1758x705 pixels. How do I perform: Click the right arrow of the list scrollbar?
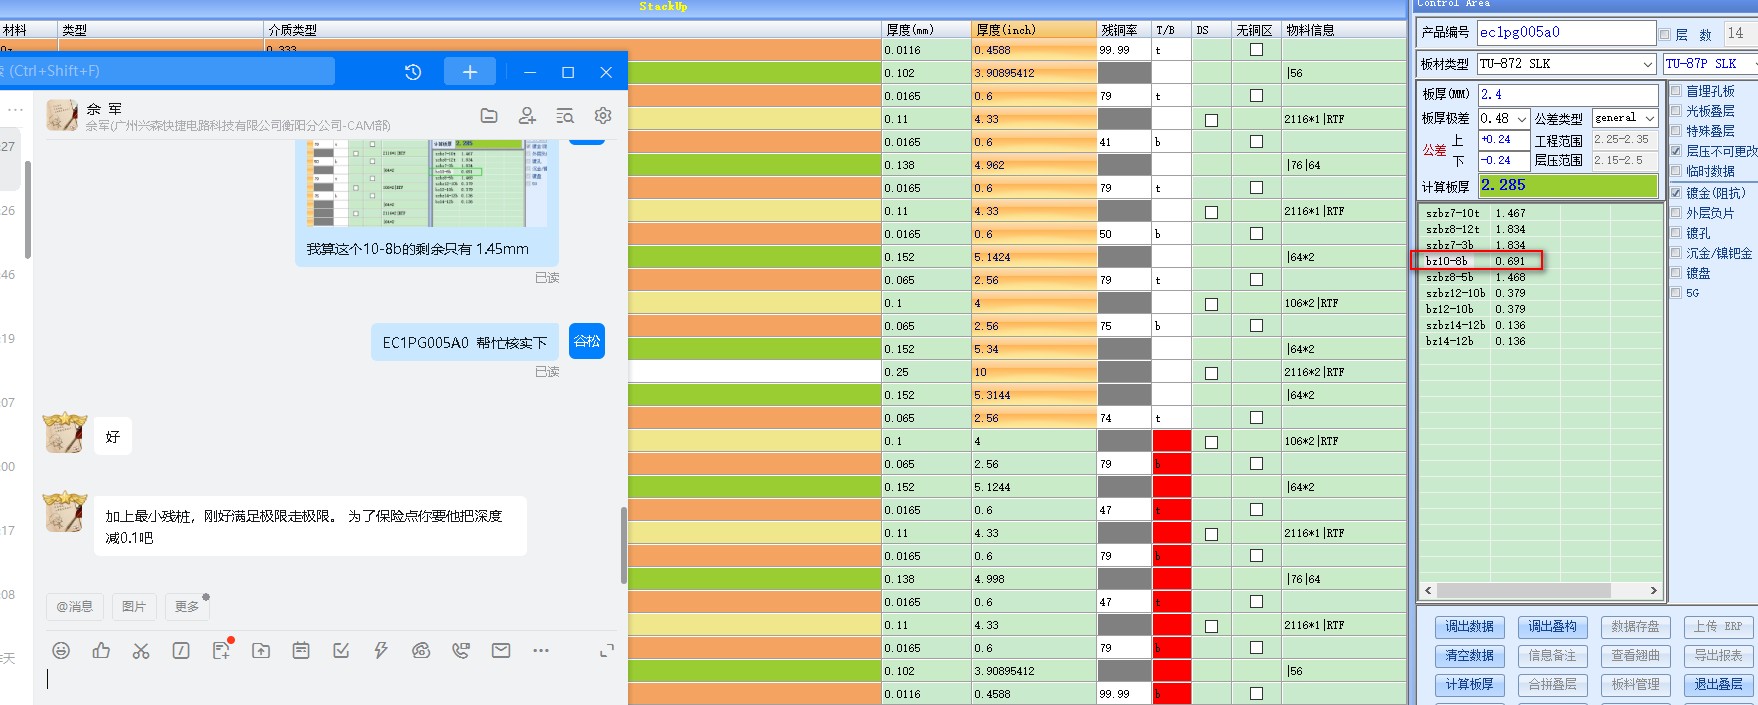[x=1653, y=591]
